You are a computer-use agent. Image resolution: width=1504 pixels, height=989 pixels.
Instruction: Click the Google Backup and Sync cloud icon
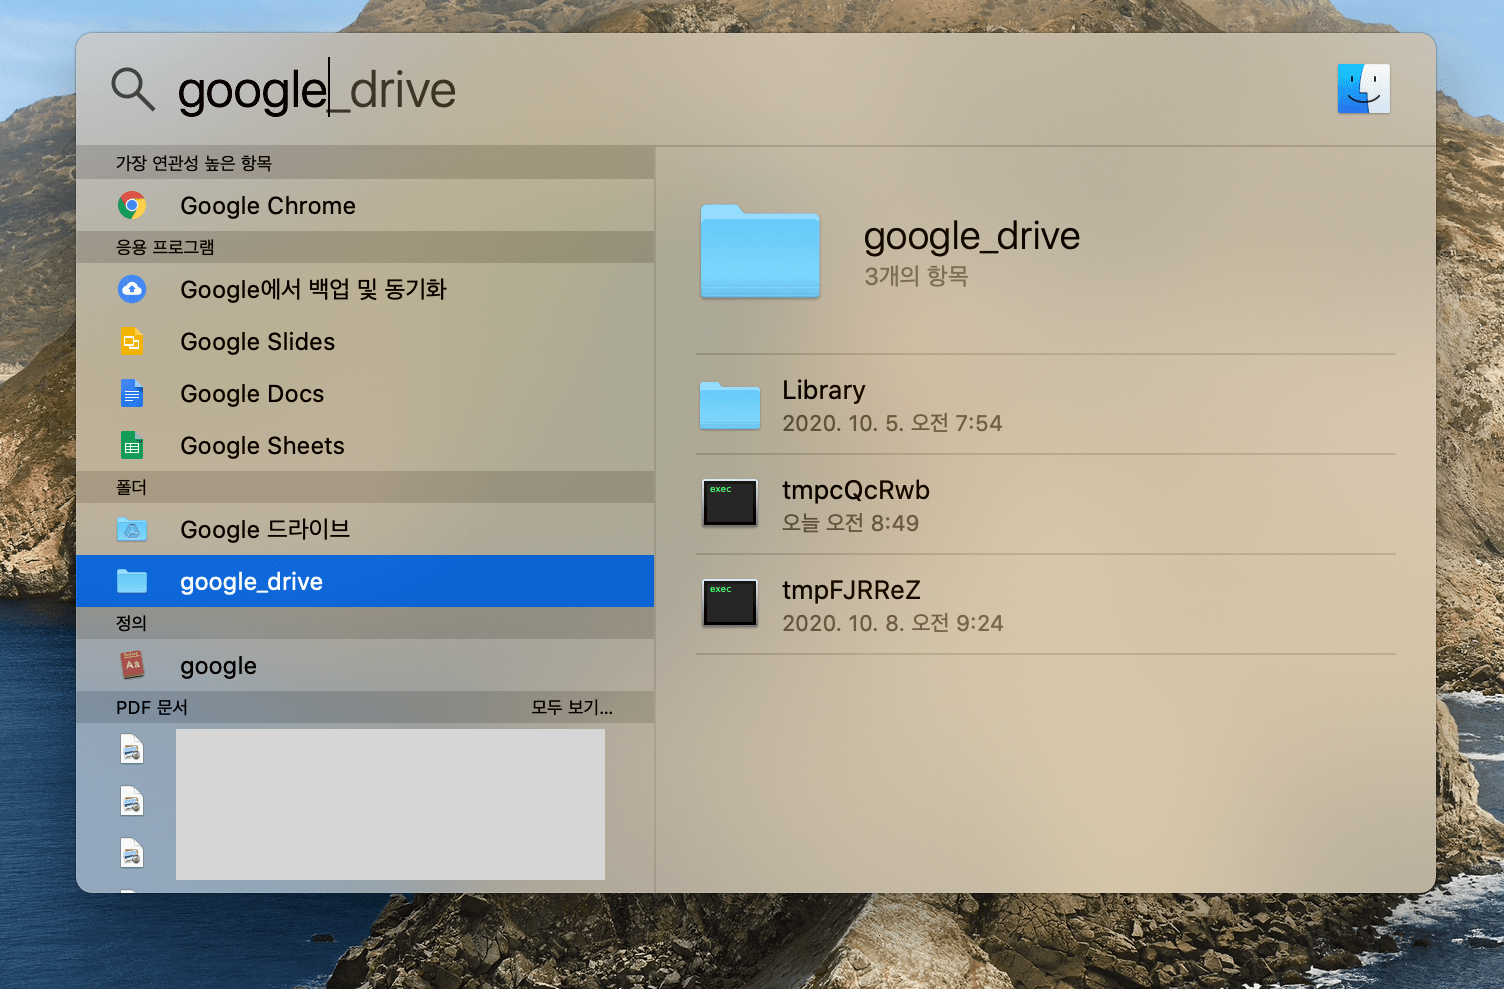point(132,289)
